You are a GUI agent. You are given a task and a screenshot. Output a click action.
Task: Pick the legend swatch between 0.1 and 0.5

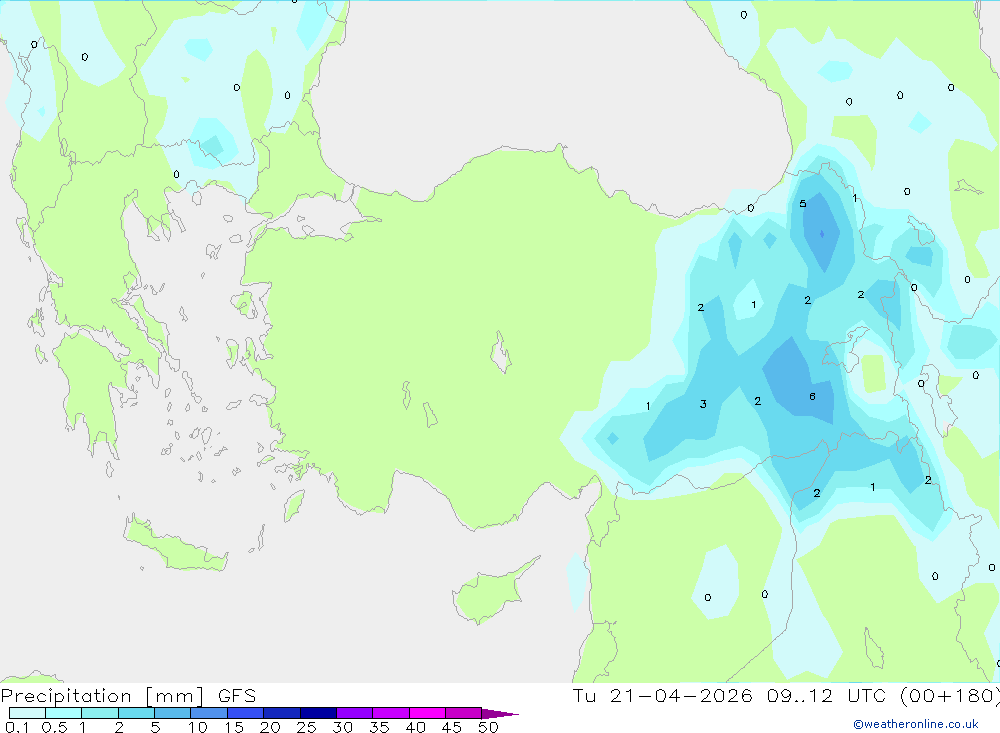27,713
